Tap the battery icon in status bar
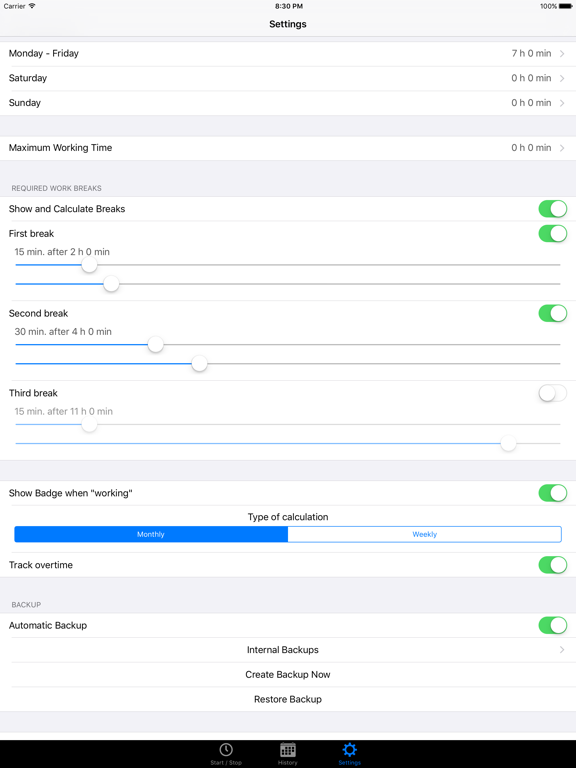 pos(565,6)
